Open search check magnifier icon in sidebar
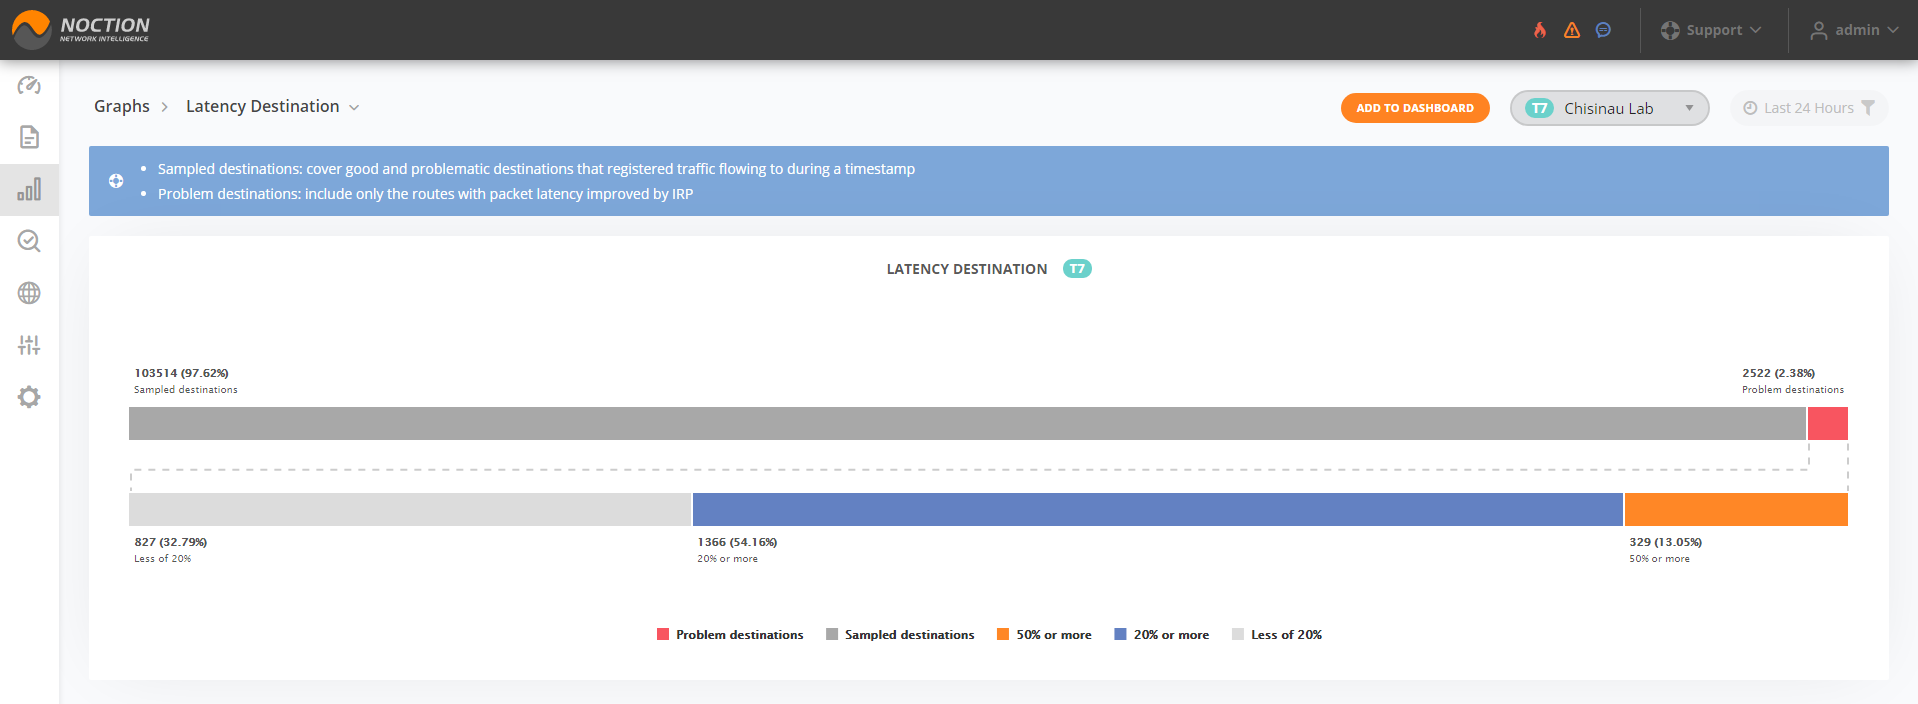The image size is (1918, 704). 29,241
